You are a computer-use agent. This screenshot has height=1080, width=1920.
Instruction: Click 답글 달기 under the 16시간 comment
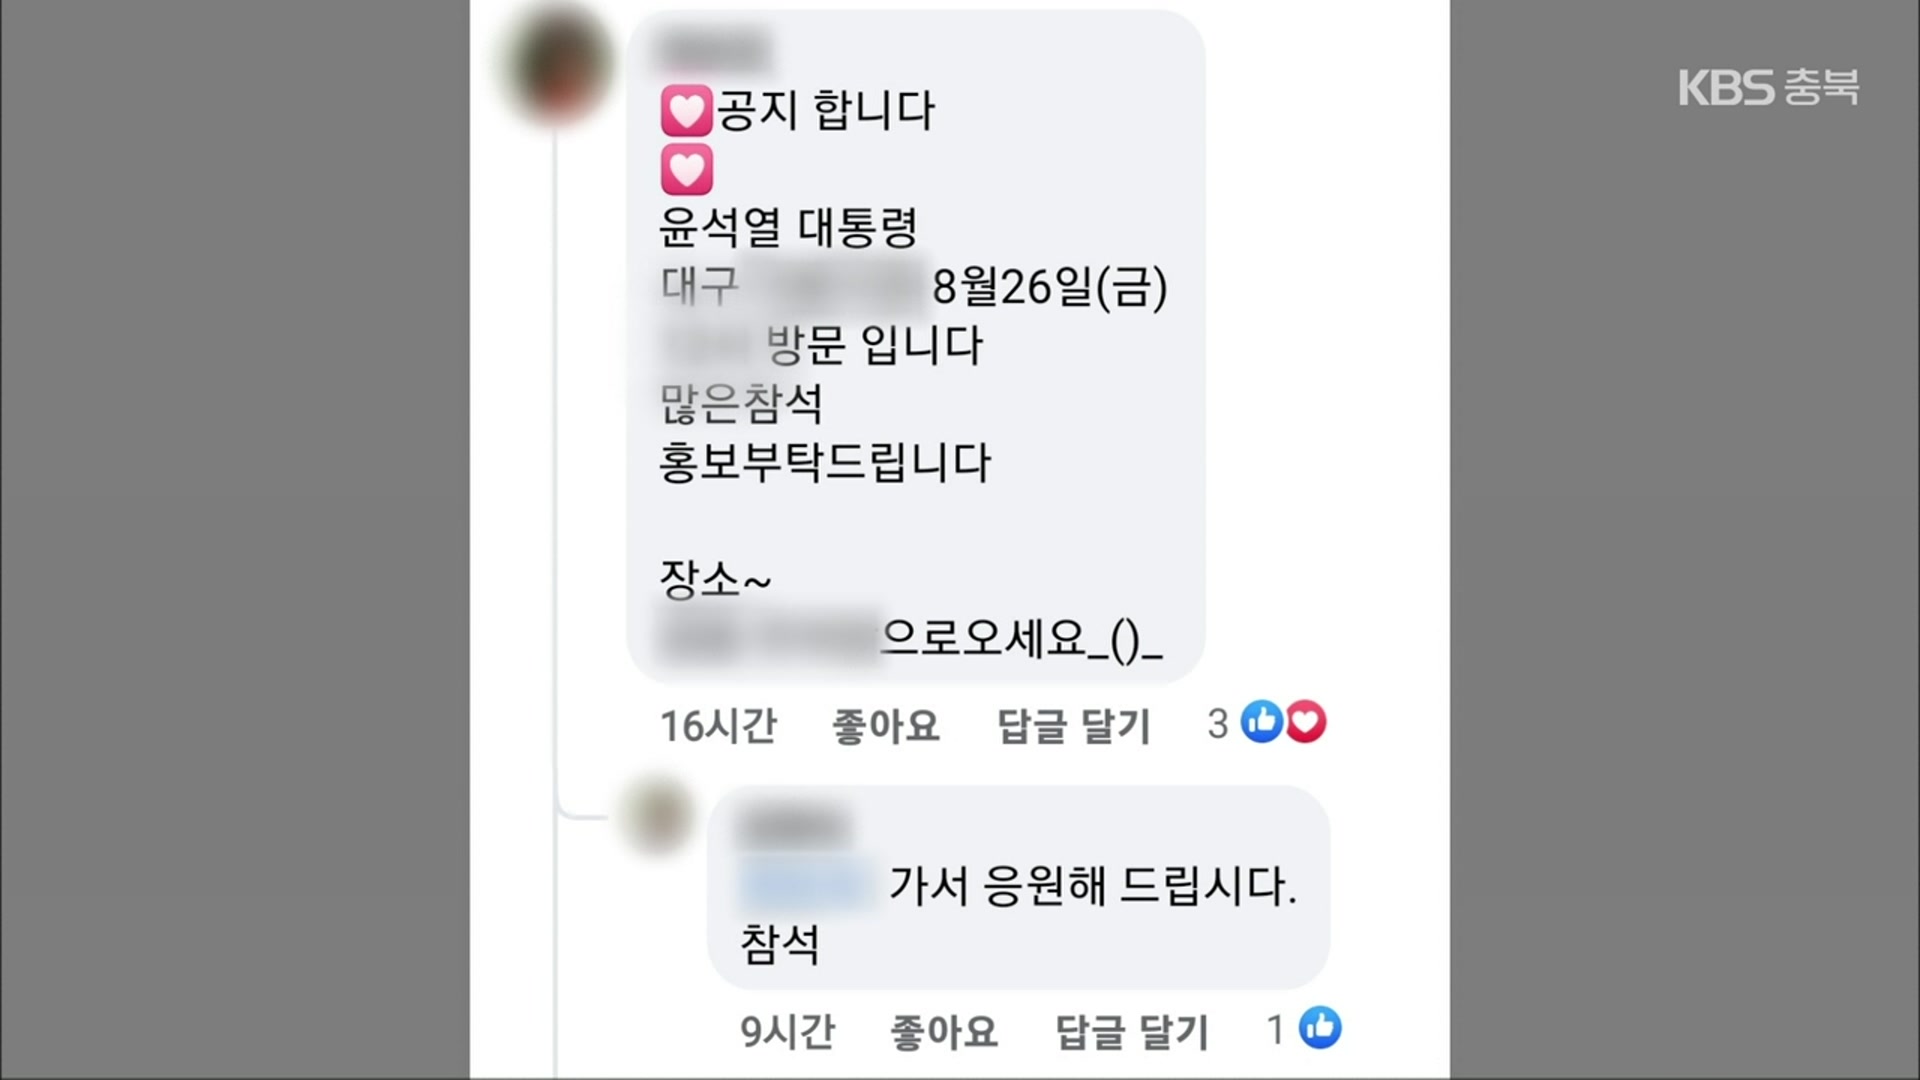click(x=1074, y=725)
